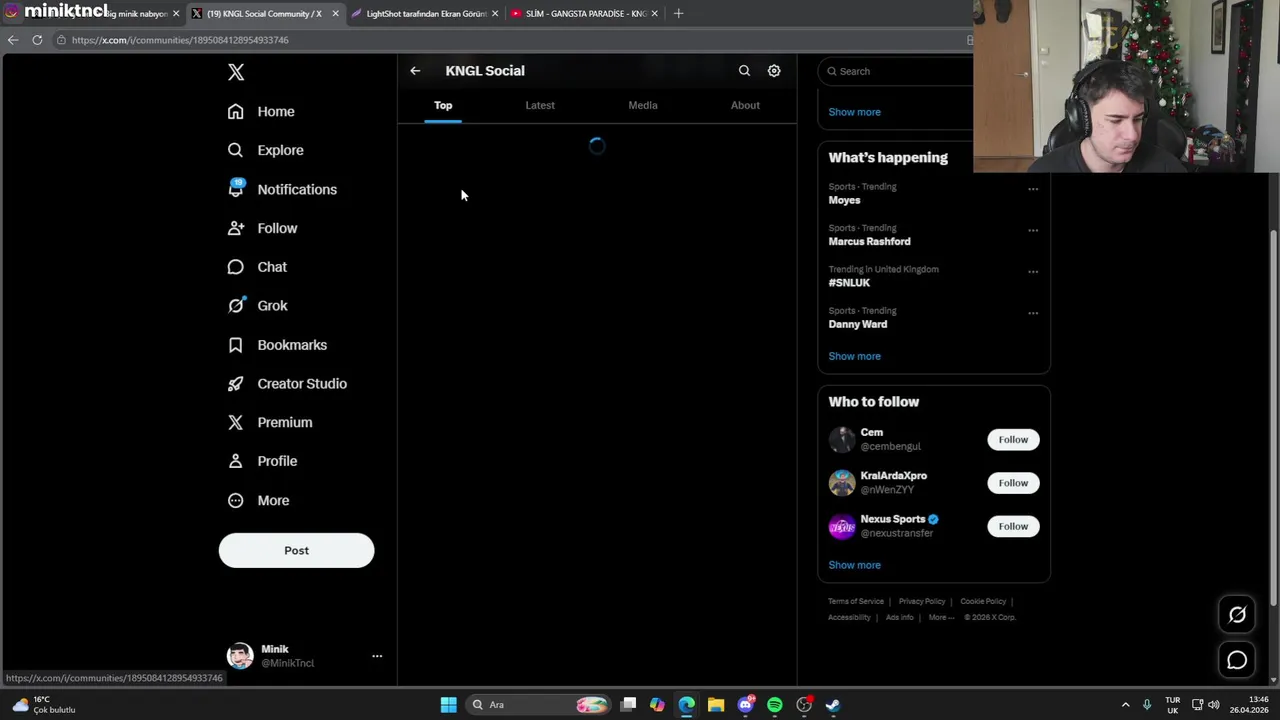This screenshot has height=720, width=1280.
Task: Click the taskbar search box Ara
Action: (x=540, y=705)
